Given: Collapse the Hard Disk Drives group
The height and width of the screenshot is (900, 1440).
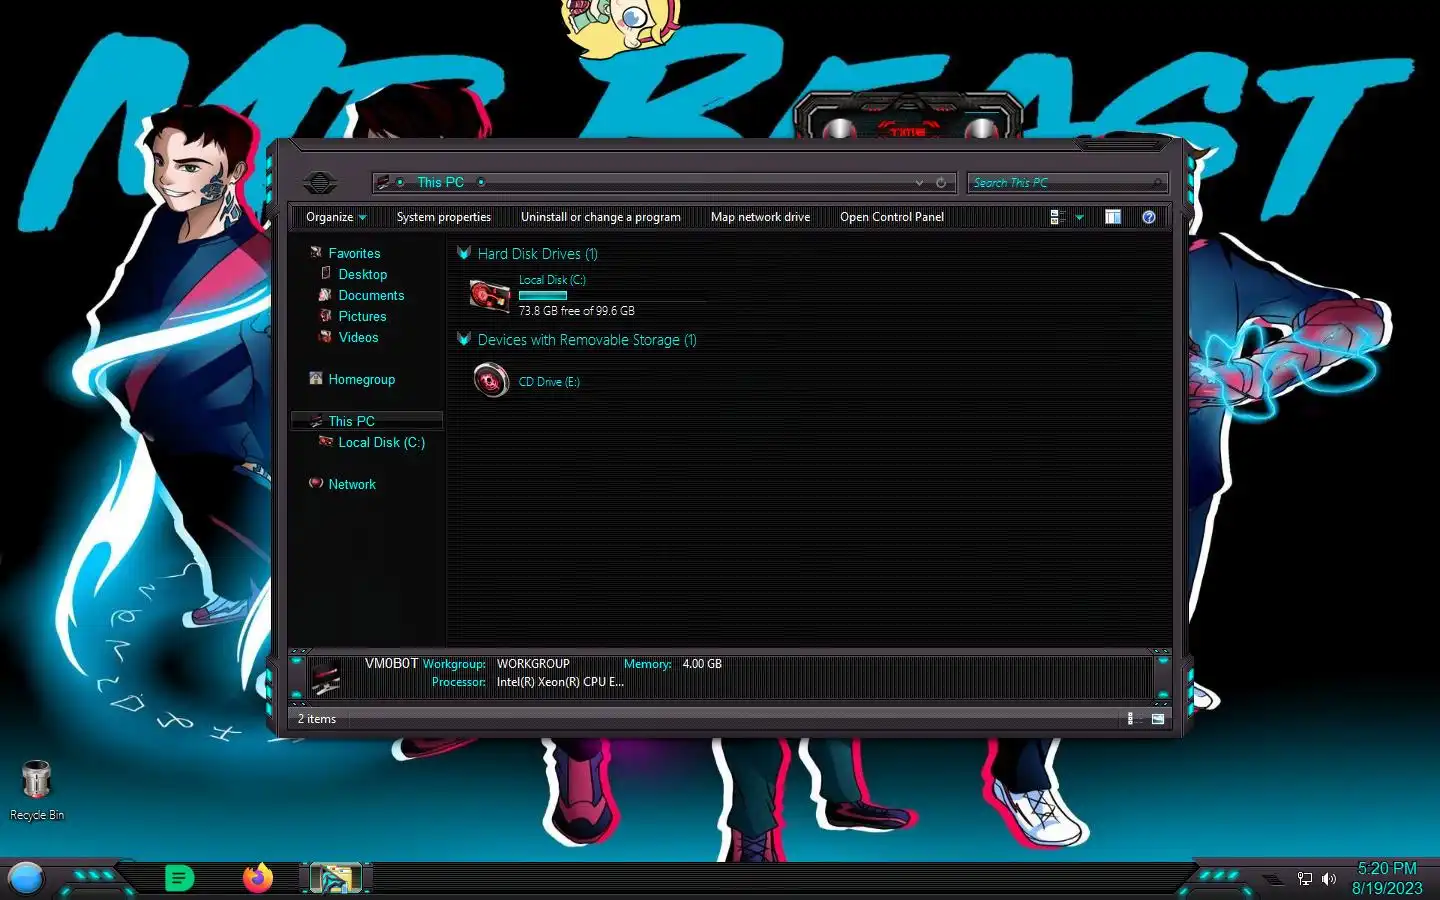Looking at the screenshot, I should 464,253.
